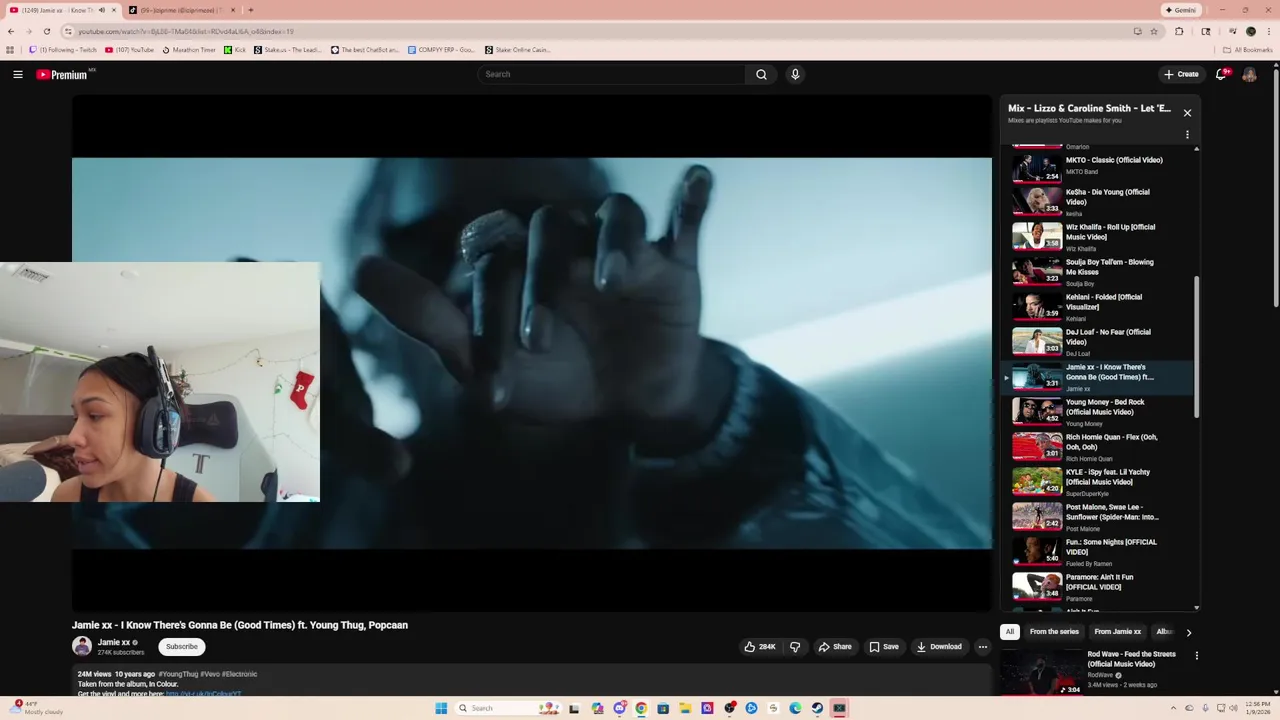
Task: Mute the Jamie xx browser tab audio
Action: 101,10
